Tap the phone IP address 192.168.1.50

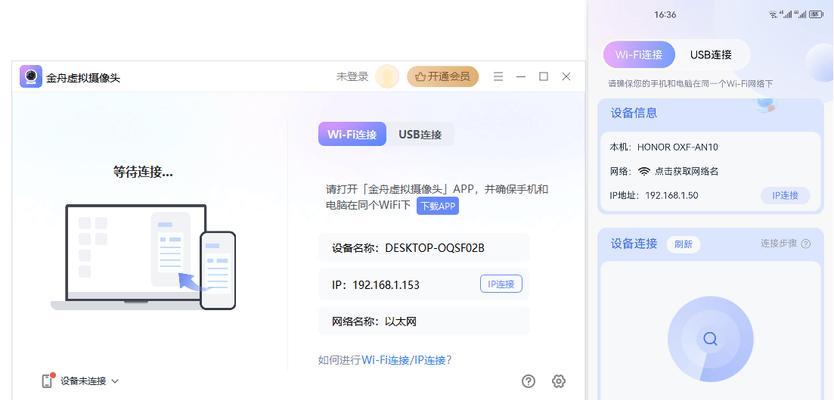click(x=671, y=195)
